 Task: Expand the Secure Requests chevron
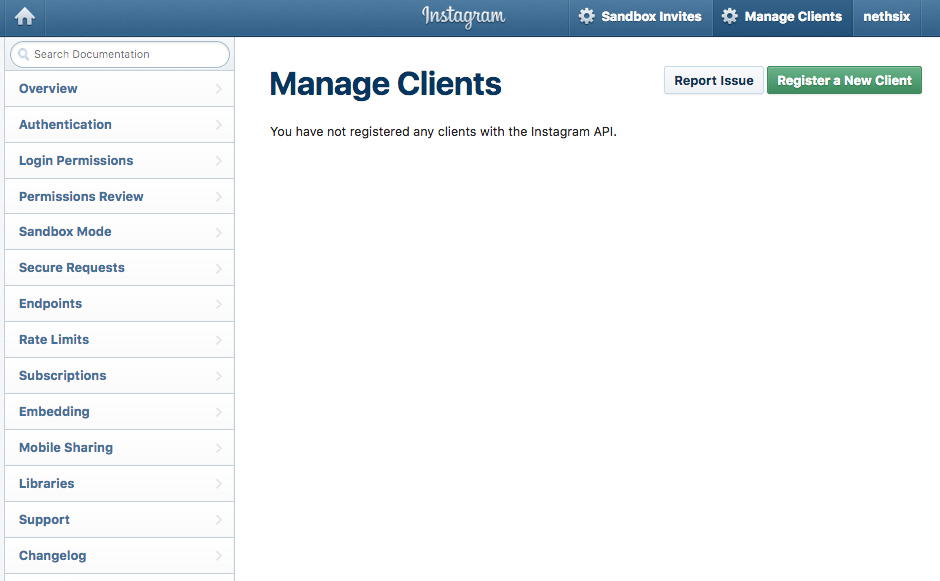pos(219,268)
